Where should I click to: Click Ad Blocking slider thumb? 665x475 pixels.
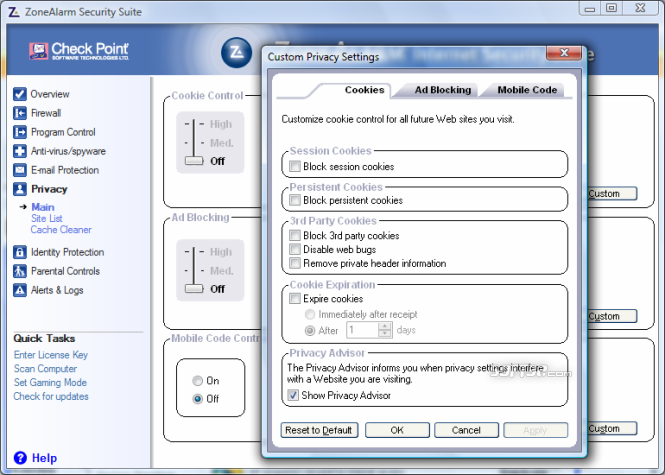(x=194, y=288)
